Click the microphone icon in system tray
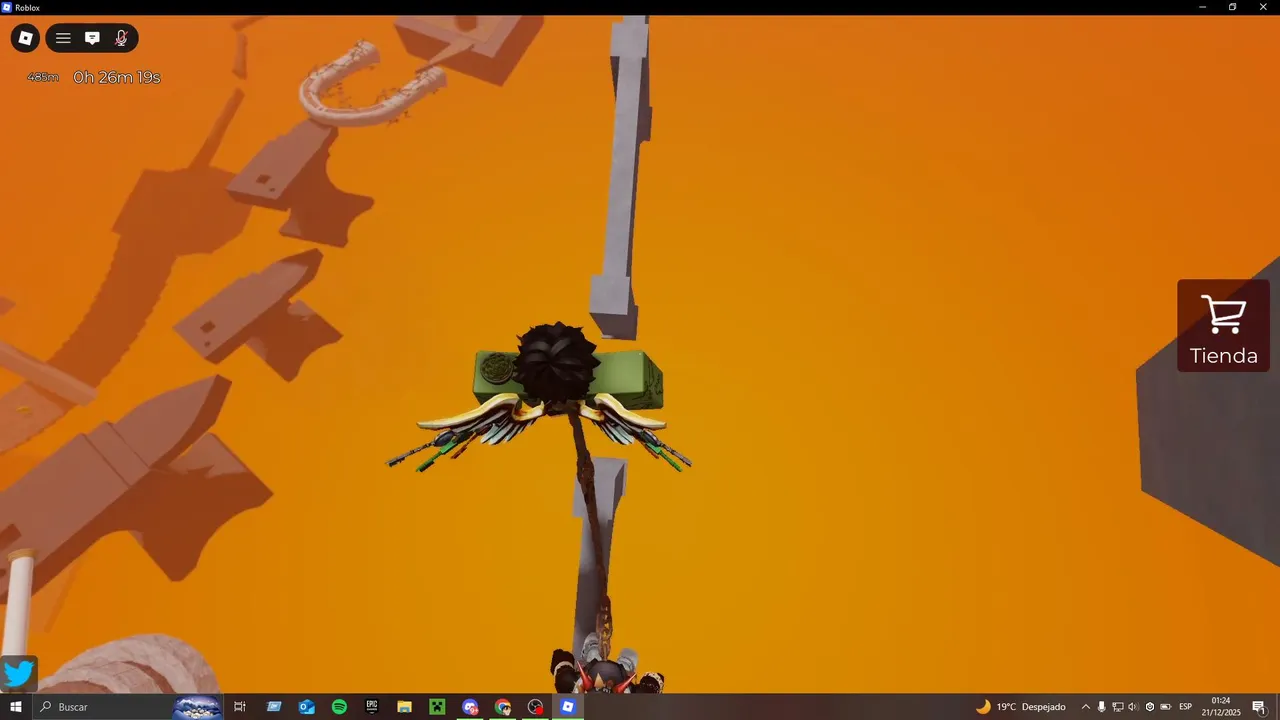This screenshot has height=720, width=1280. pyautogui.click(x=1101, y=707)
